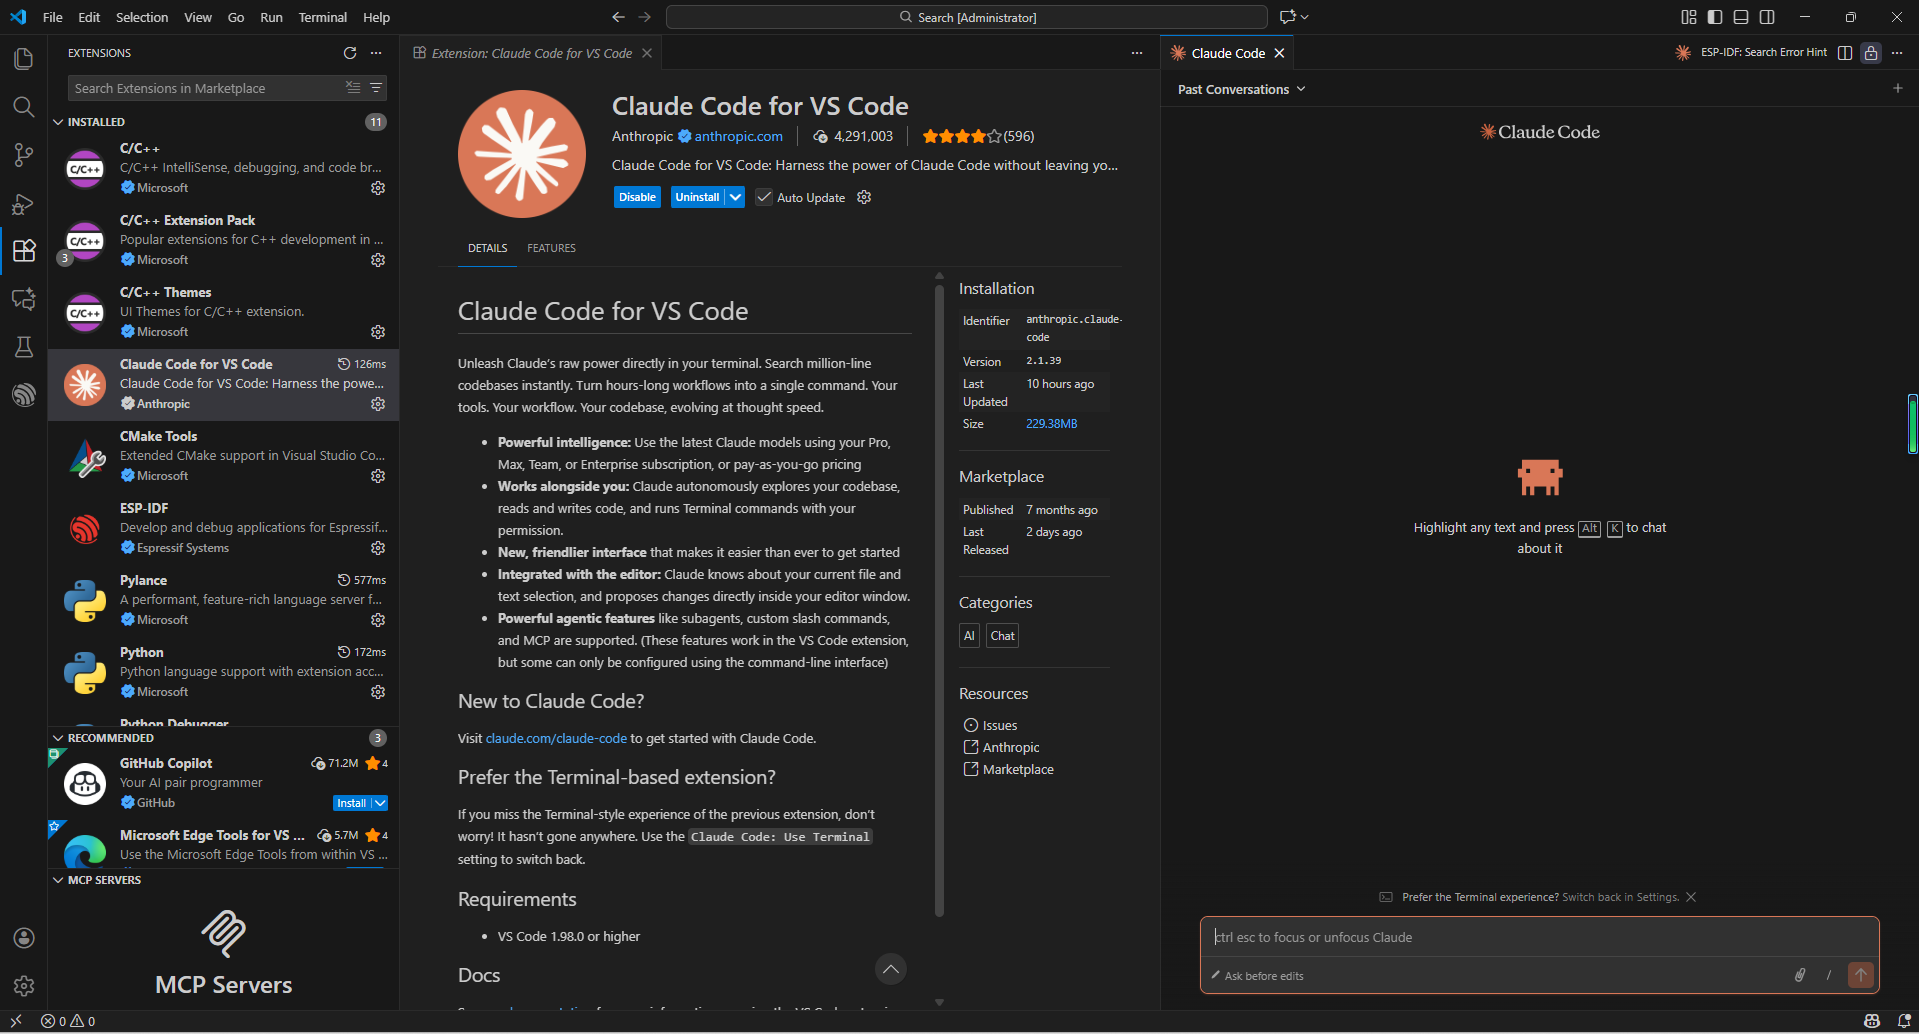This screenshot has width=1919, height=1034.
Task: Split the editor right
Action: [x=1845, y=53]
